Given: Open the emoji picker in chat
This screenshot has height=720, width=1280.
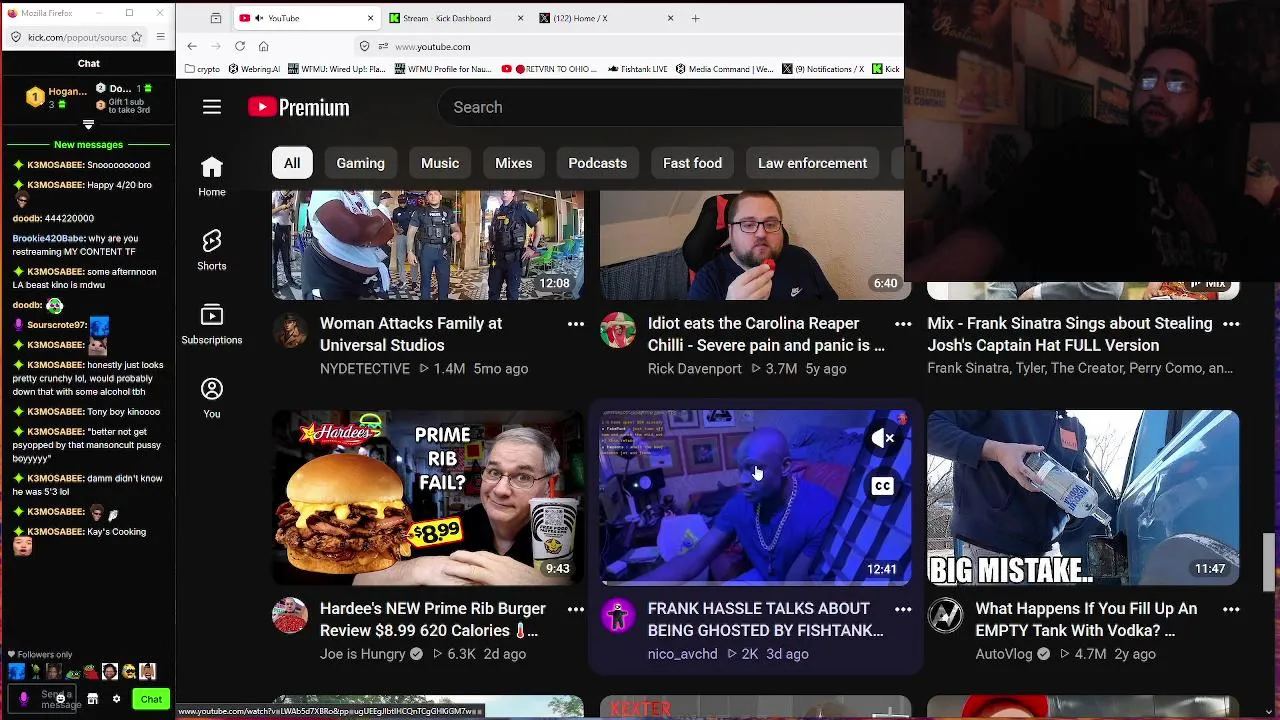Looking at the screenshot, I should tap(61, 699).
